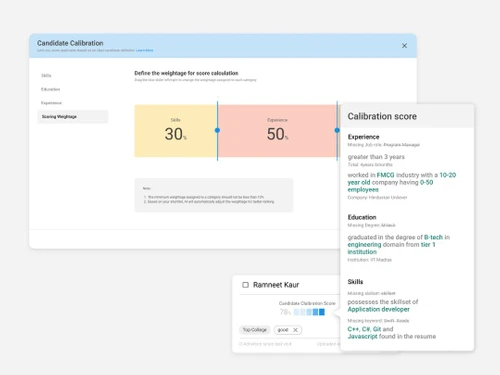The width and height of the screenshot is (500, 375).
Task: Select the Experience sidebar item
Action: (51, 103)
